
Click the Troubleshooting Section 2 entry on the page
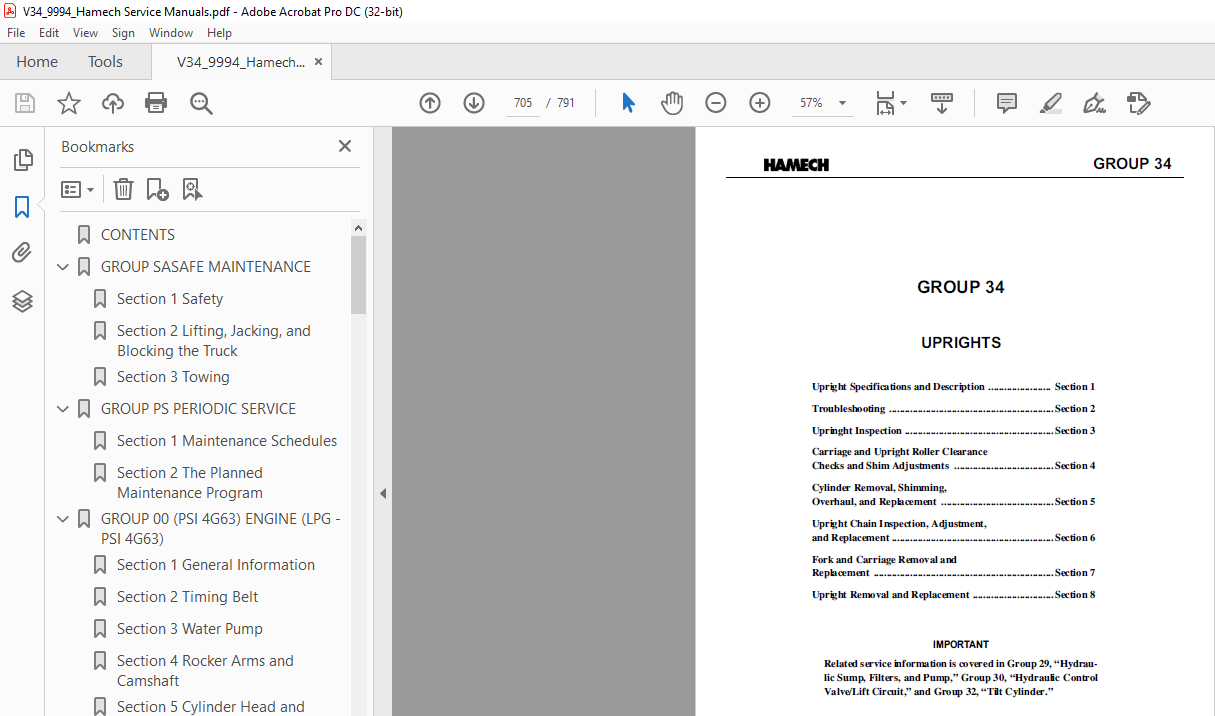click(x=953, y=409)
